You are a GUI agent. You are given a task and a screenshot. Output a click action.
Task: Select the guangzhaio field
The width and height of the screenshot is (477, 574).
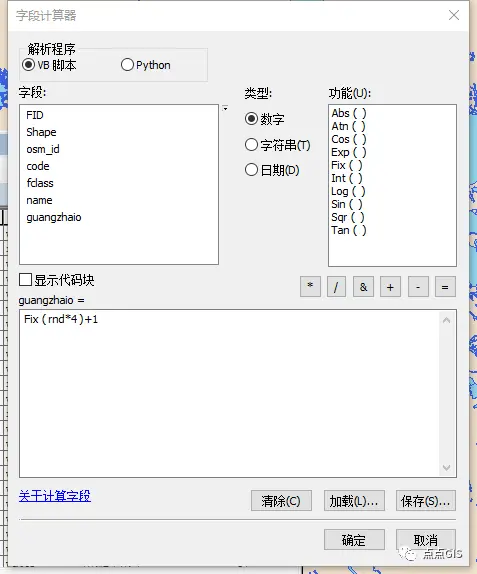click(x=54, y=217)
